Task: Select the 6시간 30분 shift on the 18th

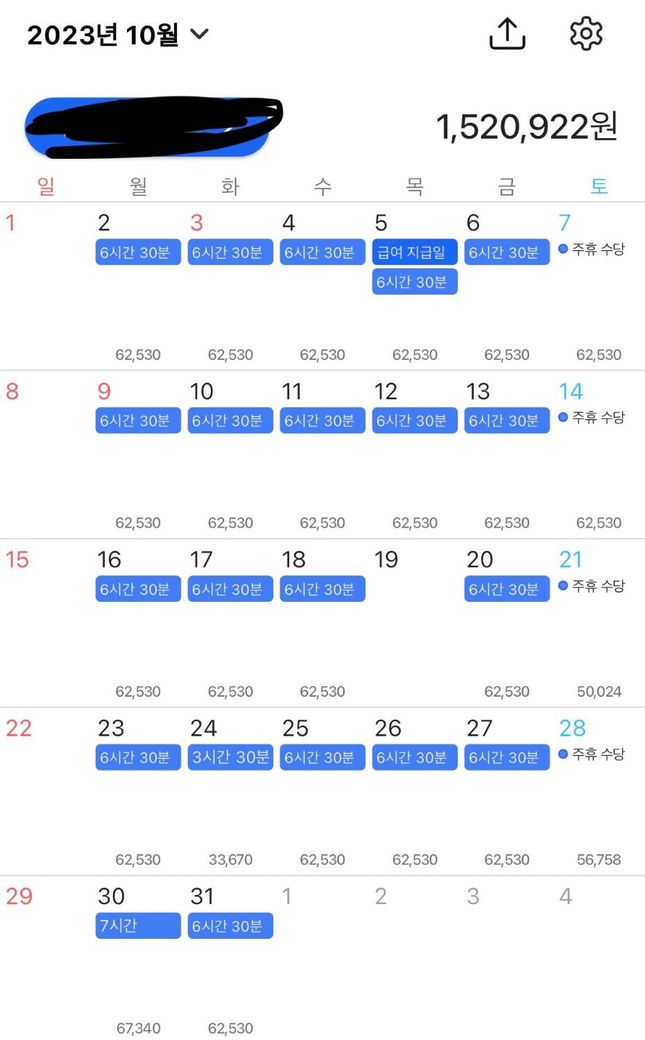Action: coord(322,589)
